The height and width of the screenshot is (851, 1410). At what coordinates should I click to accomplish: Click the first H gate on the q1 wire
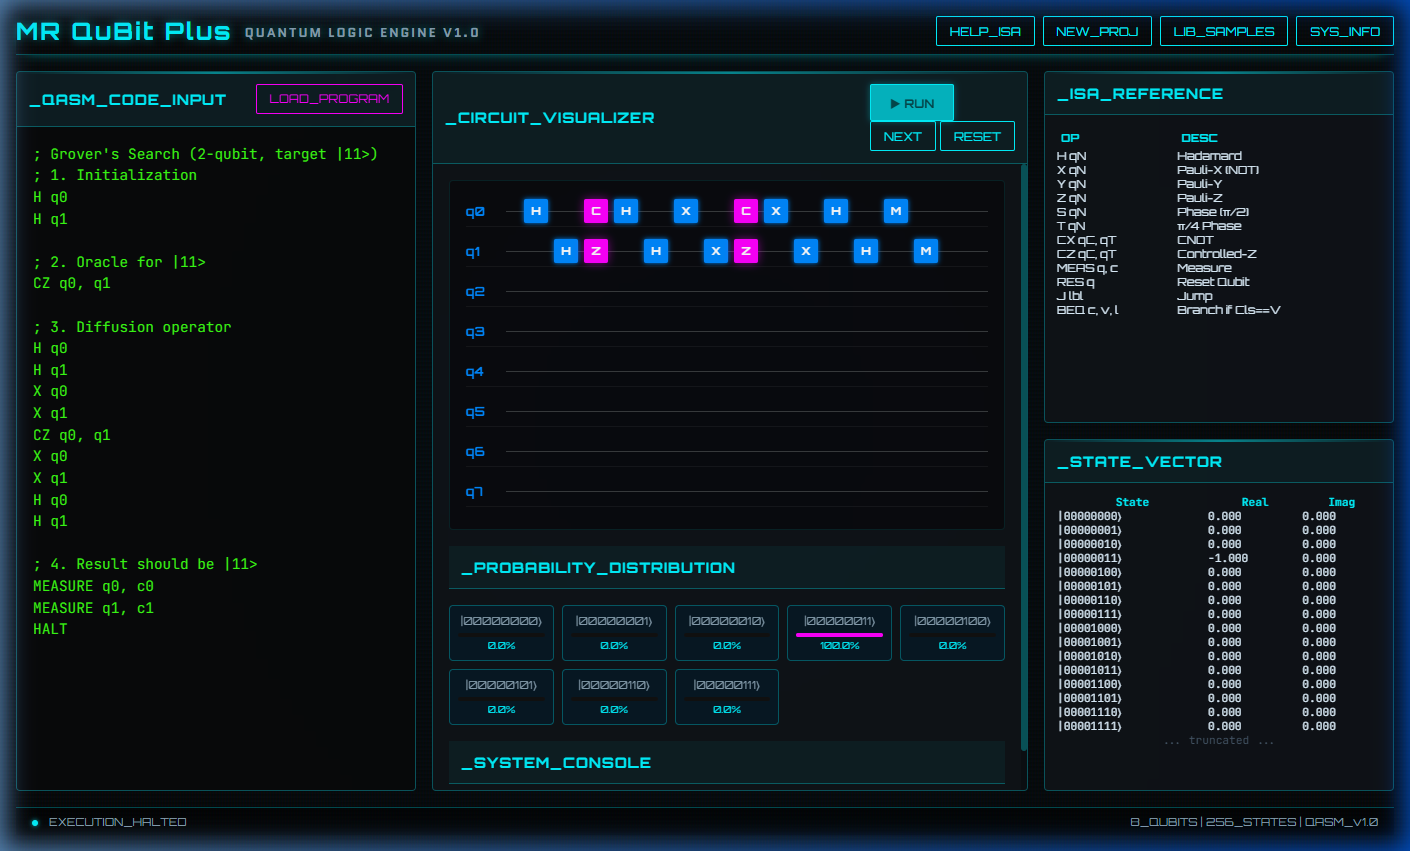pos(566,251)
